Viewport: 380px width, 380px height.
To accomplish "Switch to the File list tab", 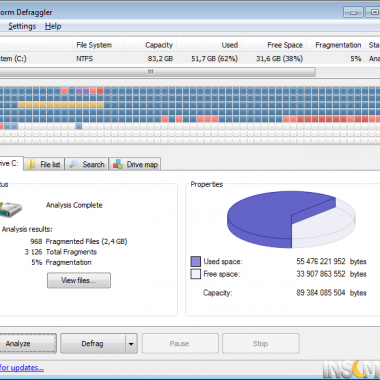I will click(44, 164).
